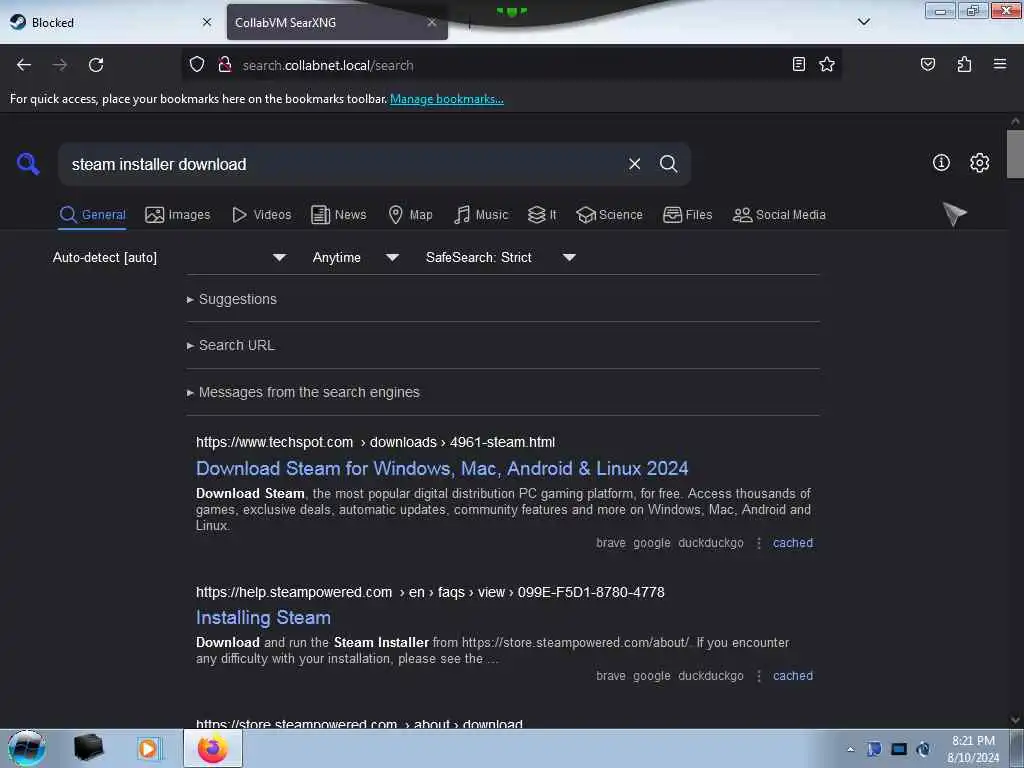Open SearXNG preferences gear
The width and height of the screenshot is (1024, 768).
(x=979, y=163)
